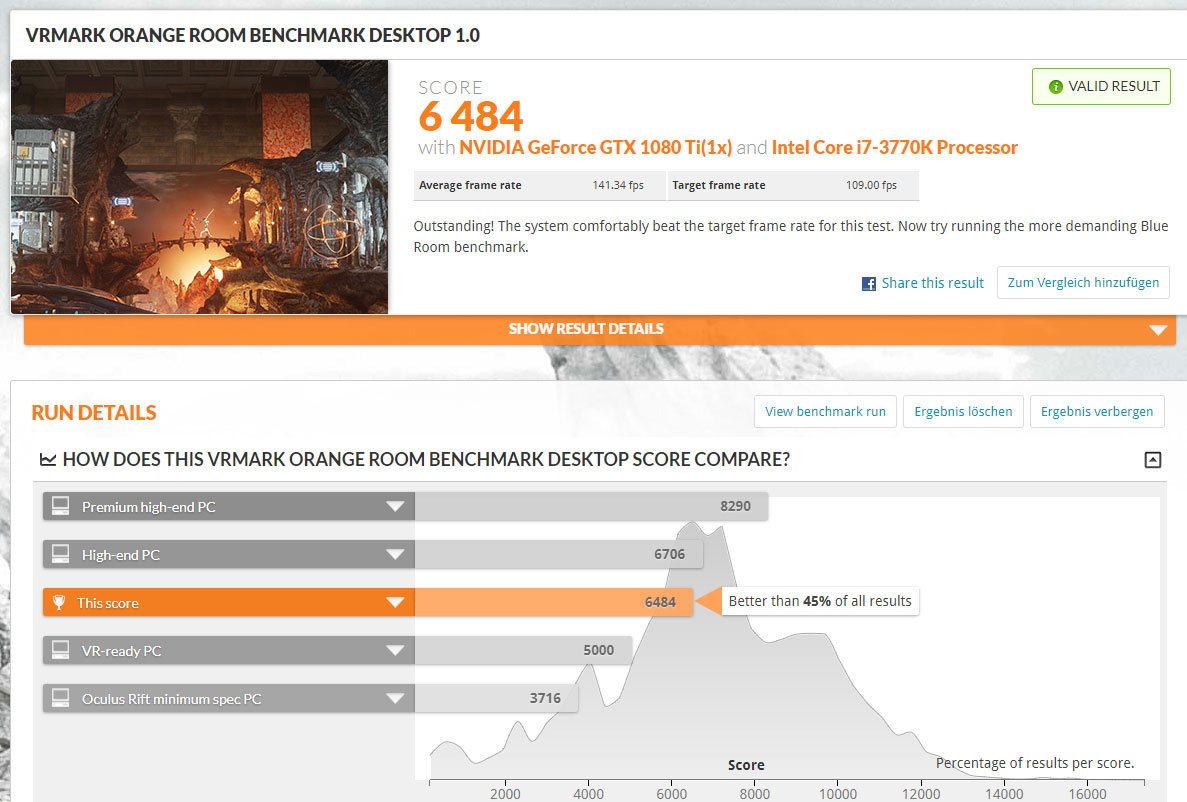This screenshot has width=1187, height=802.
Task: Click the chart icon beside the comparison heading
Action: coord(48,460)
